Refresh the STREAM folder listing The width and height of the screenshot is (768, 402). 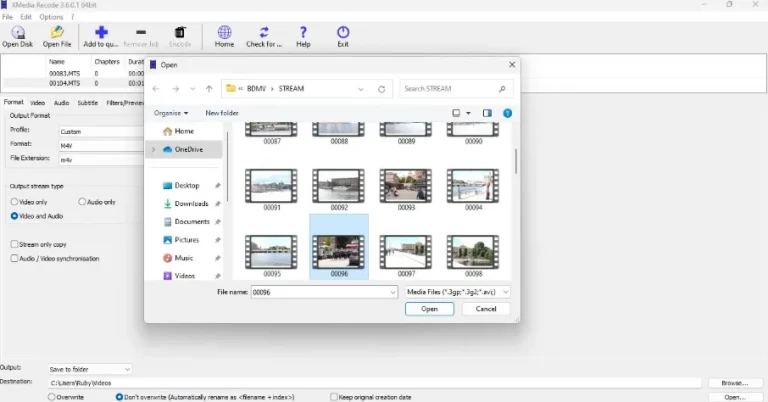382,89
